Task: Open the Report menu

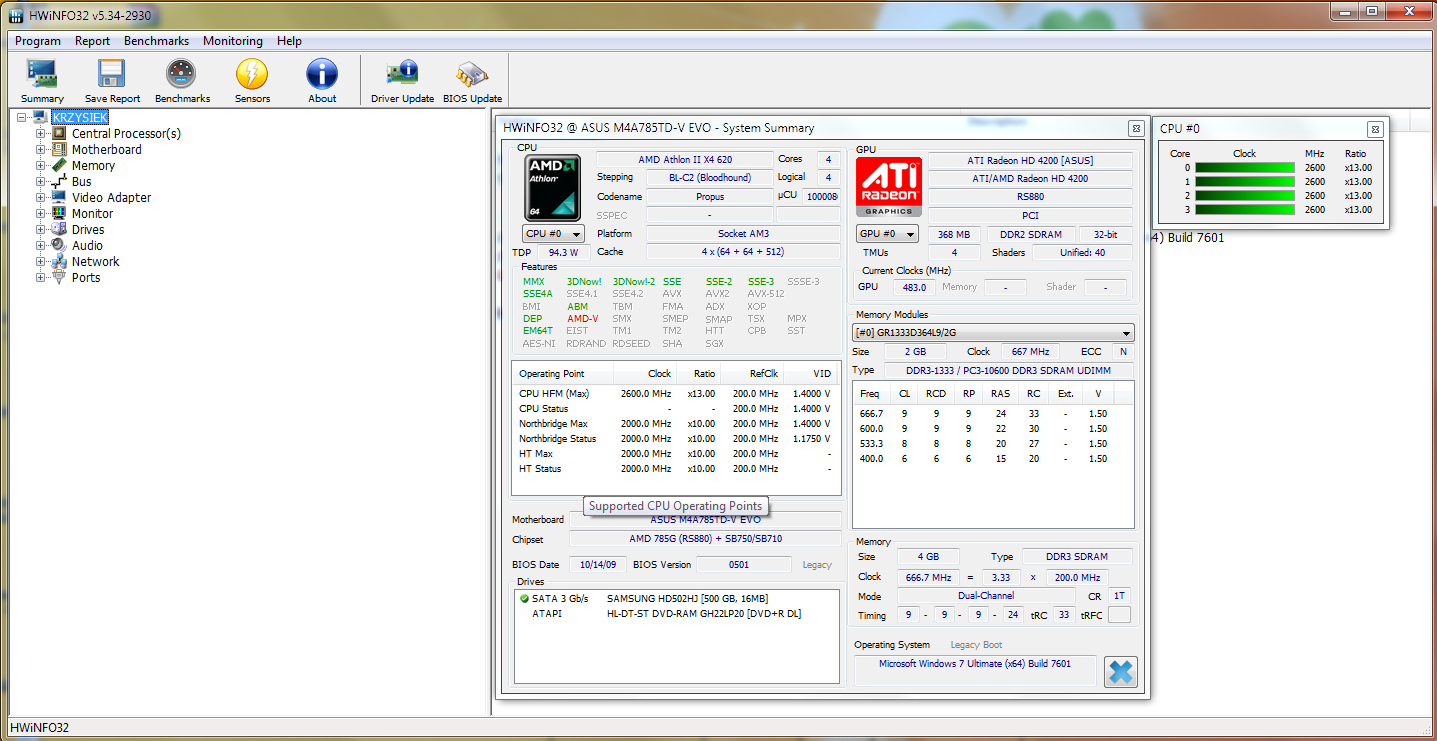Action: click(93, 41)
